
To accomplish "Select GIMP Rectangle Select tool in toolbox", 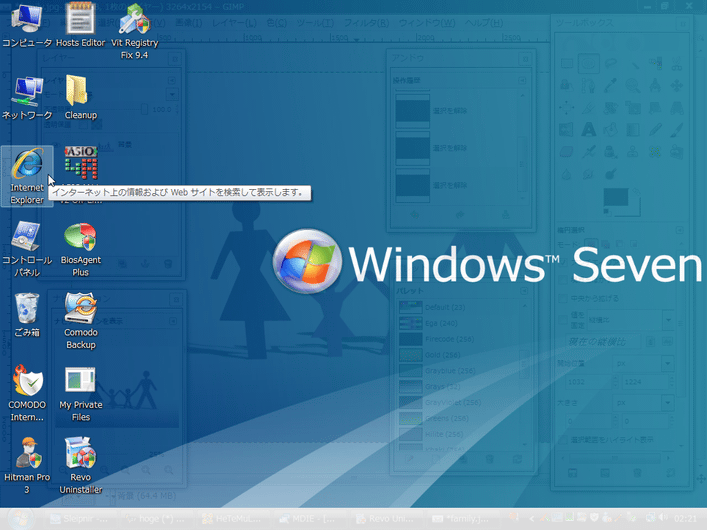I will [x=567, y=64].
